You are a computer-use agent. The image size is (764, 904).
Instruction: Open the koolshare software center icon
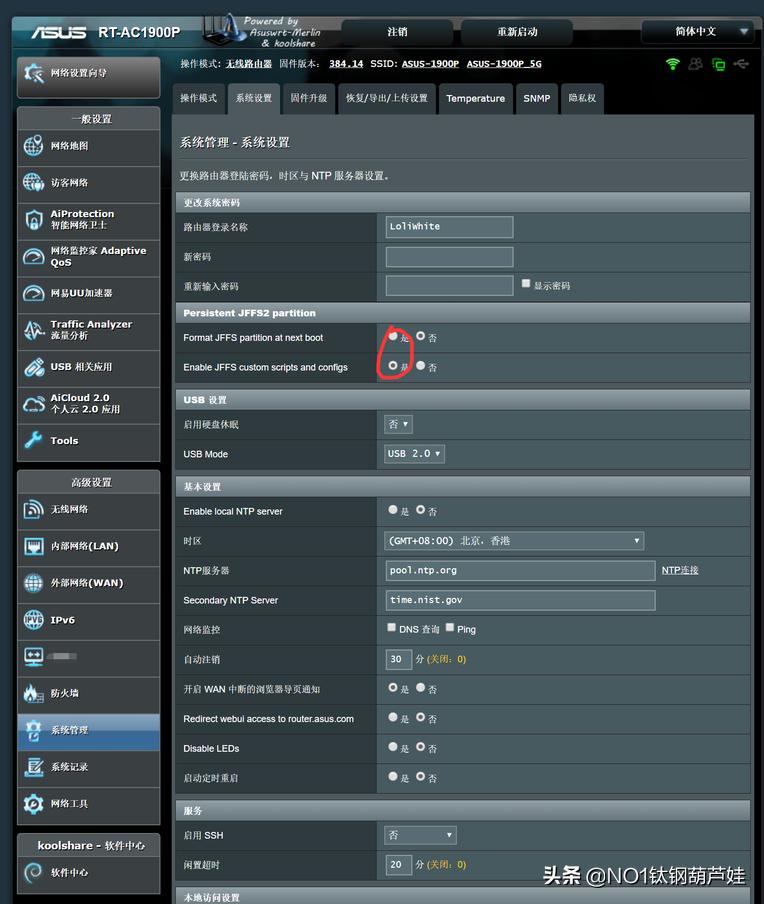pyautogui.click(x=33, y=872)
